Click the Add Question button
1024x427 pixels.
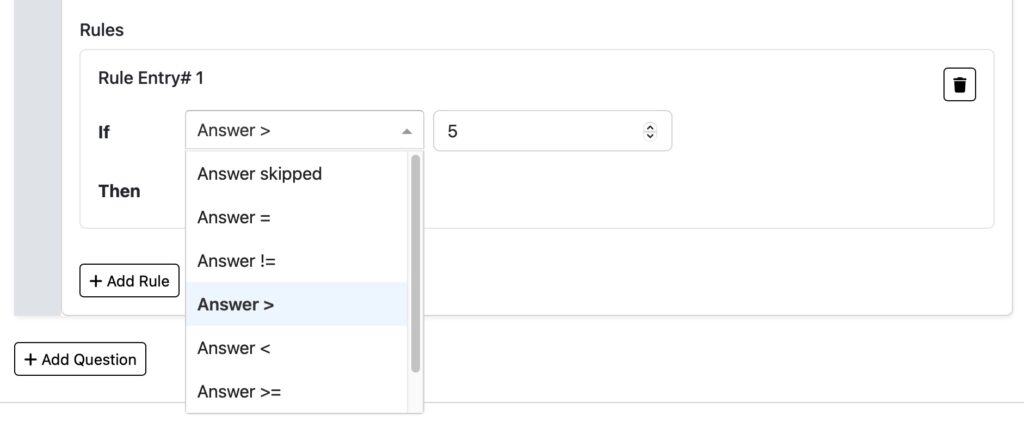pos(80,359)
